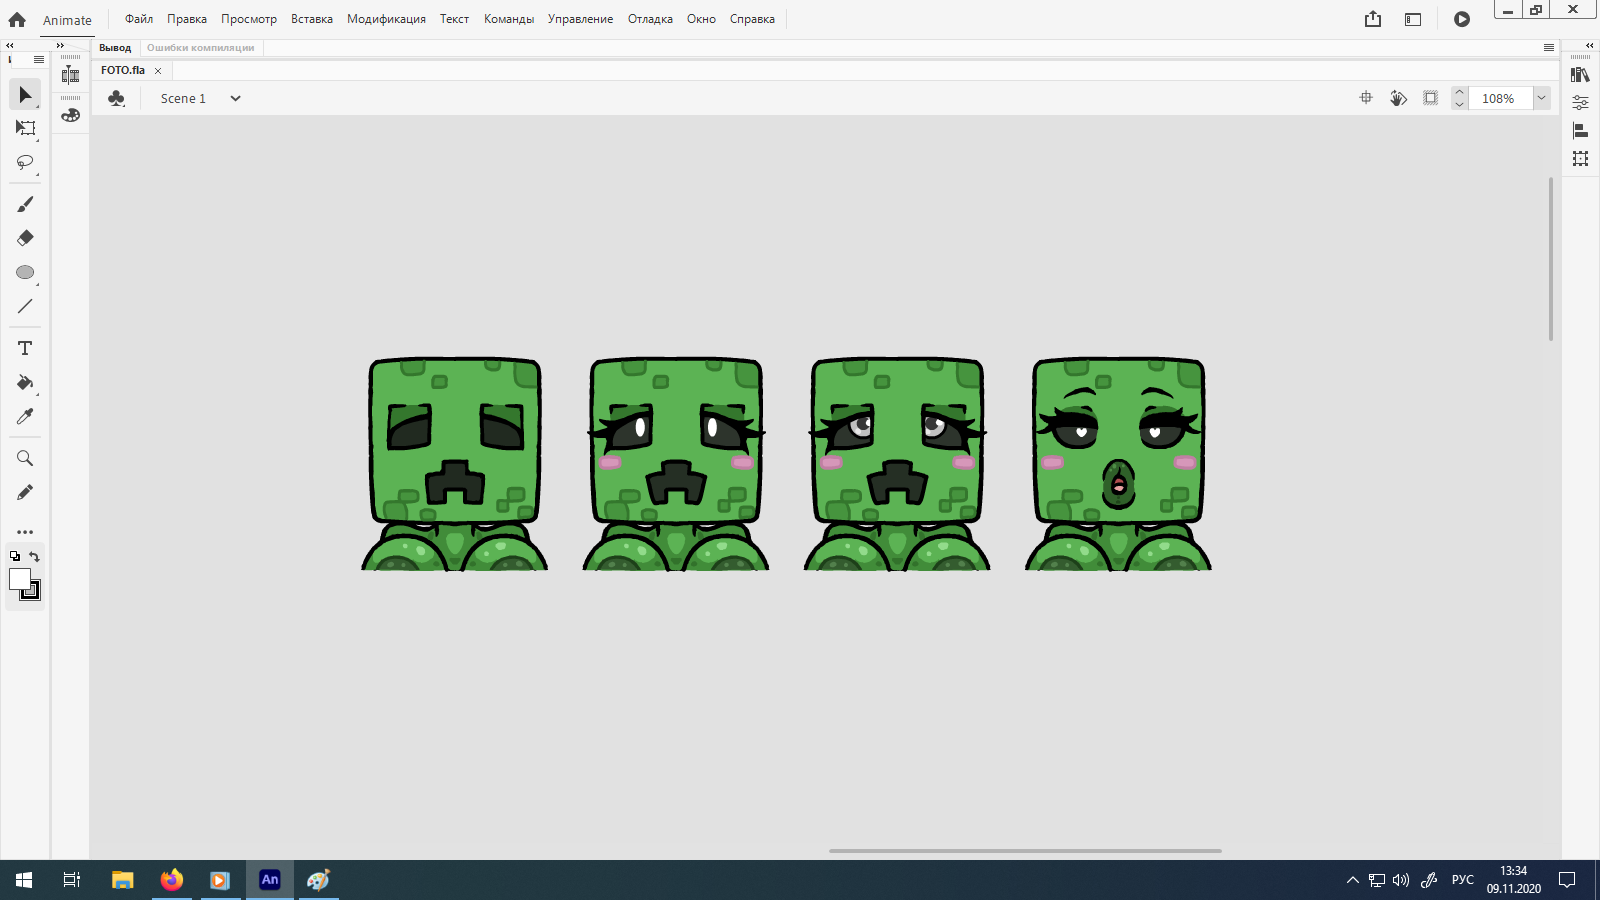Open the Просмотр menu
This screenshot has width=1600, height=900.
click(x=249, y=19)
